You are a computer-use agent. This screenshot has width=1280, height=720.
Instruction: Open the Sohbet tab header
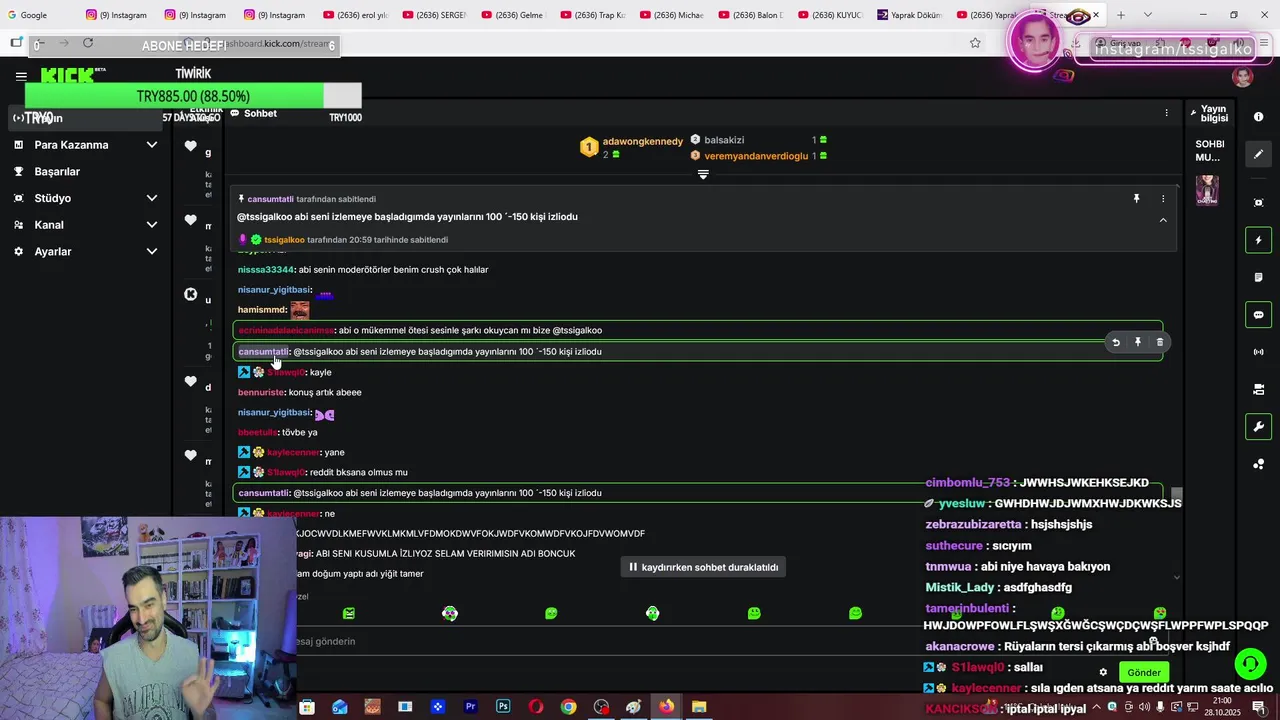(x=254, y=113)
